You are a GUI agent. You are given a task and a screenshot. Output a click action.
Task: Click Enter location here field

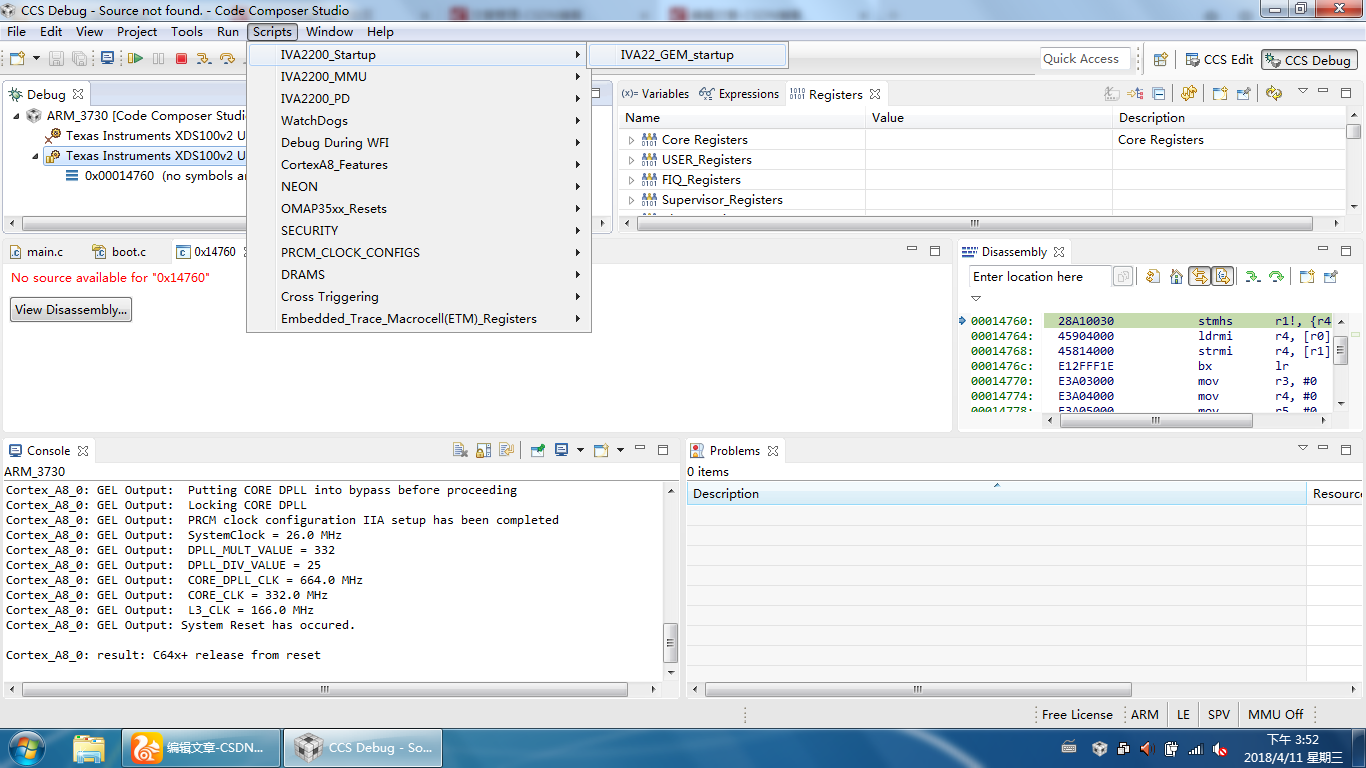(1040, 277)
